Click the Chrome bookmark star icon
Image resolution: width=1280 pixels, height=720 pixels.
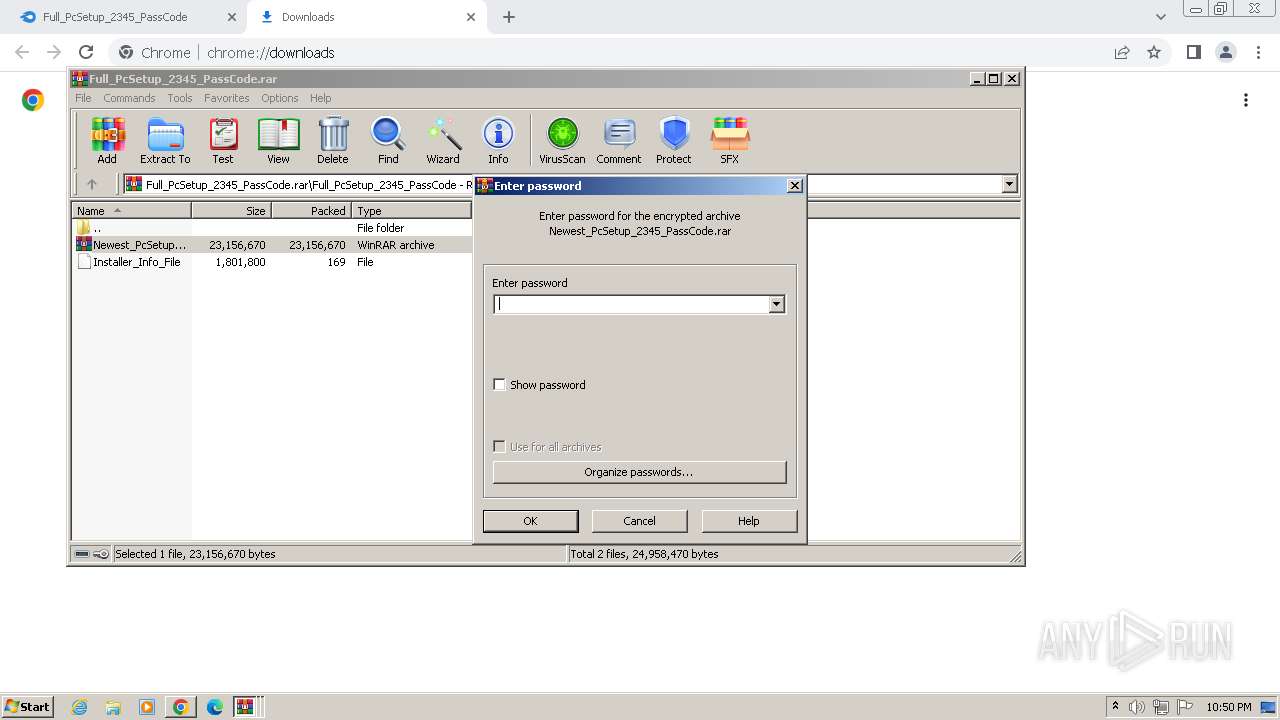coord(1154,52)
